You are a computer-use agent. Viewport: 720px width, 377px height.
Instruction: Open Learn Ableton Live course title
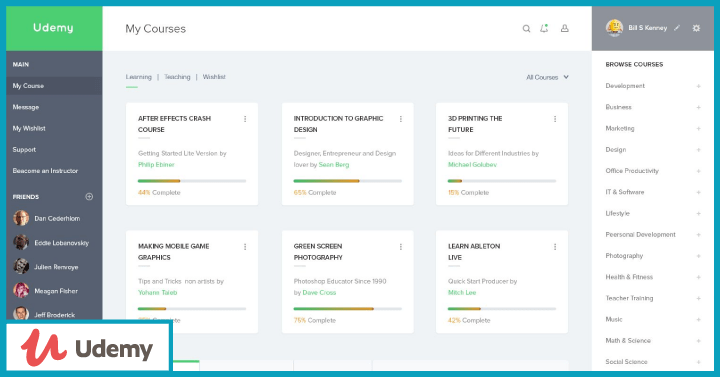click(x=474, y=252)
